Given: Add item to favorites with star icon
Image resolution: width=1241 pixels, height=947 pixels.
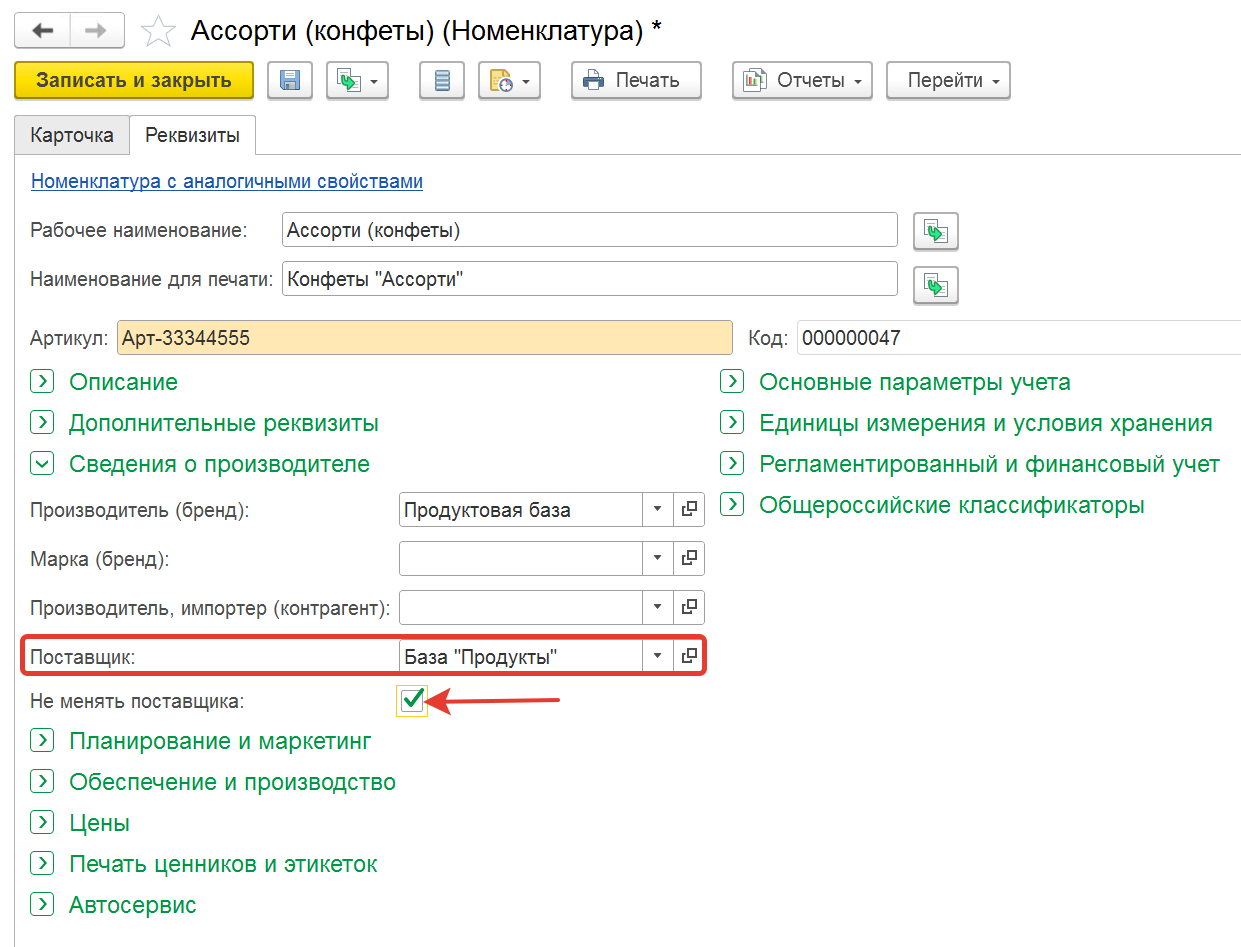Looking at the screenshot, I should pos(157,32).
